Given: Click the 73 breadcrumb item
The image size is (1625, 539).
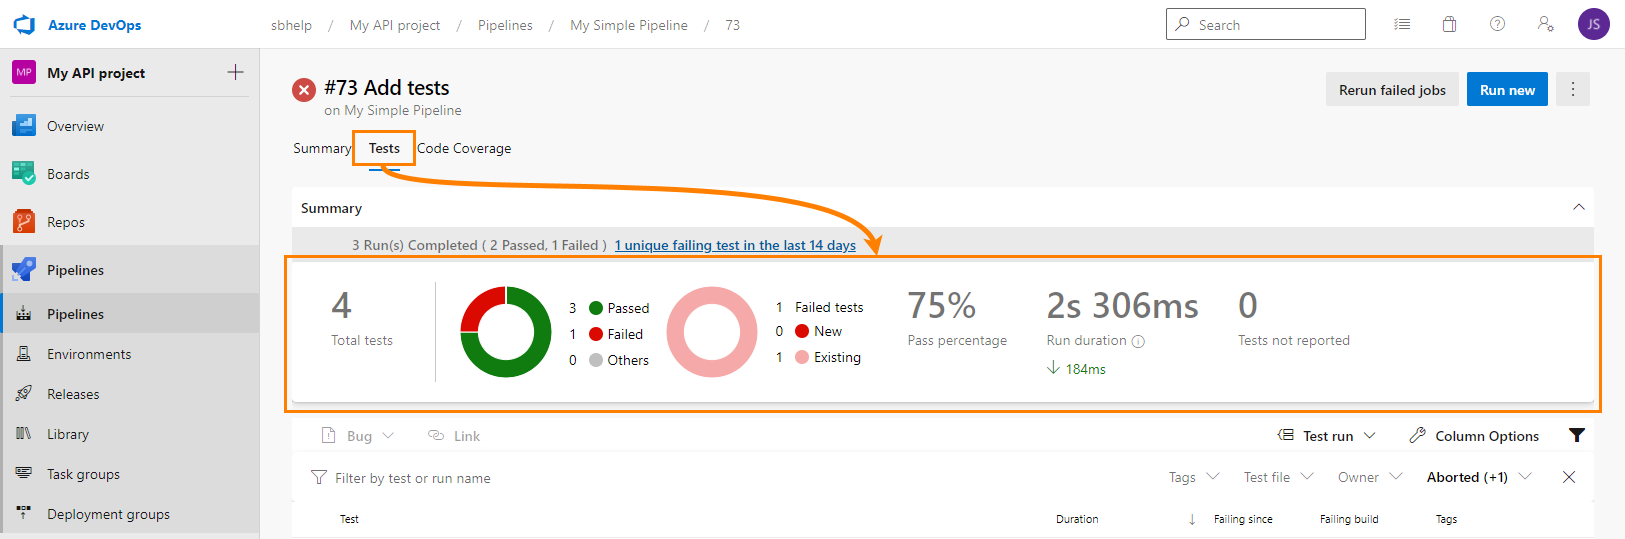Looking at the screenshot, I should 733,25.
